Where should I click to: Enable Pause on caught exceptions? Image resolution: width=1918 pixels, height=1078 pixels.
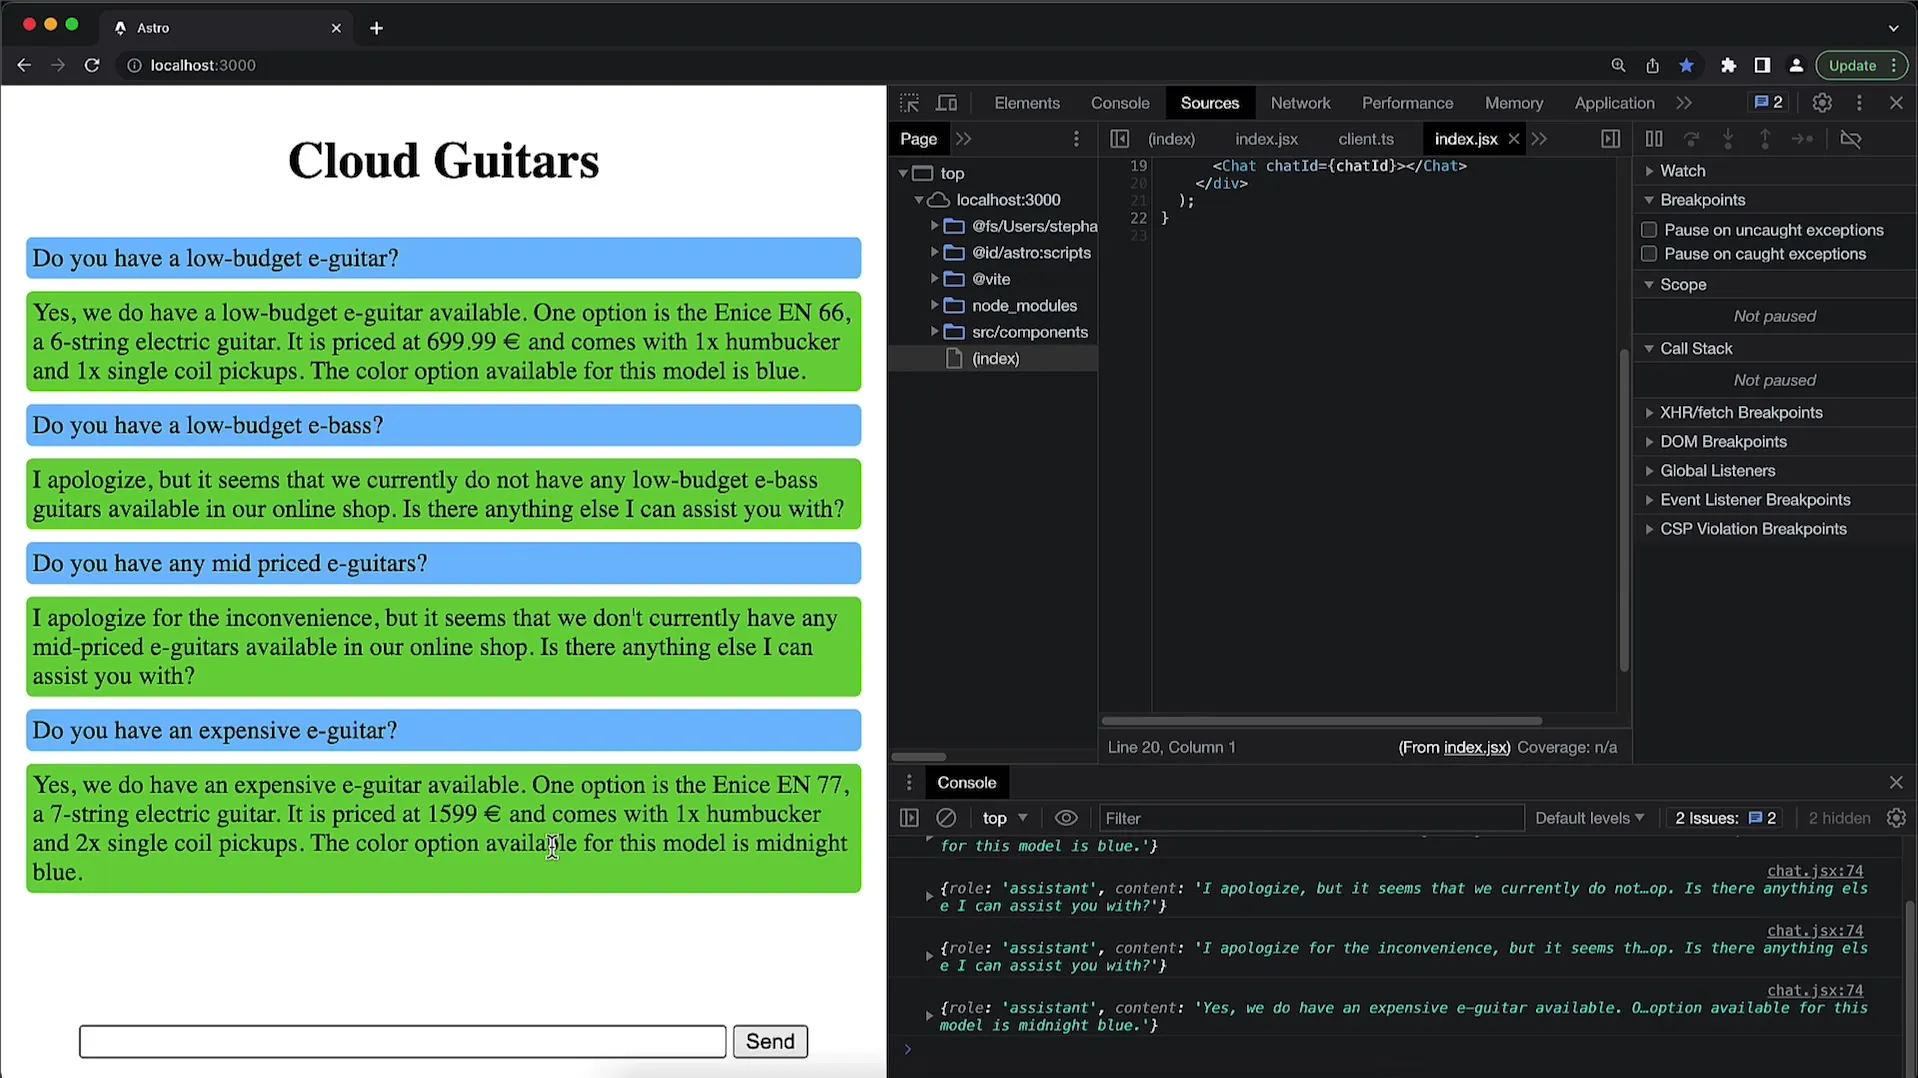(x=1649, y=254)
